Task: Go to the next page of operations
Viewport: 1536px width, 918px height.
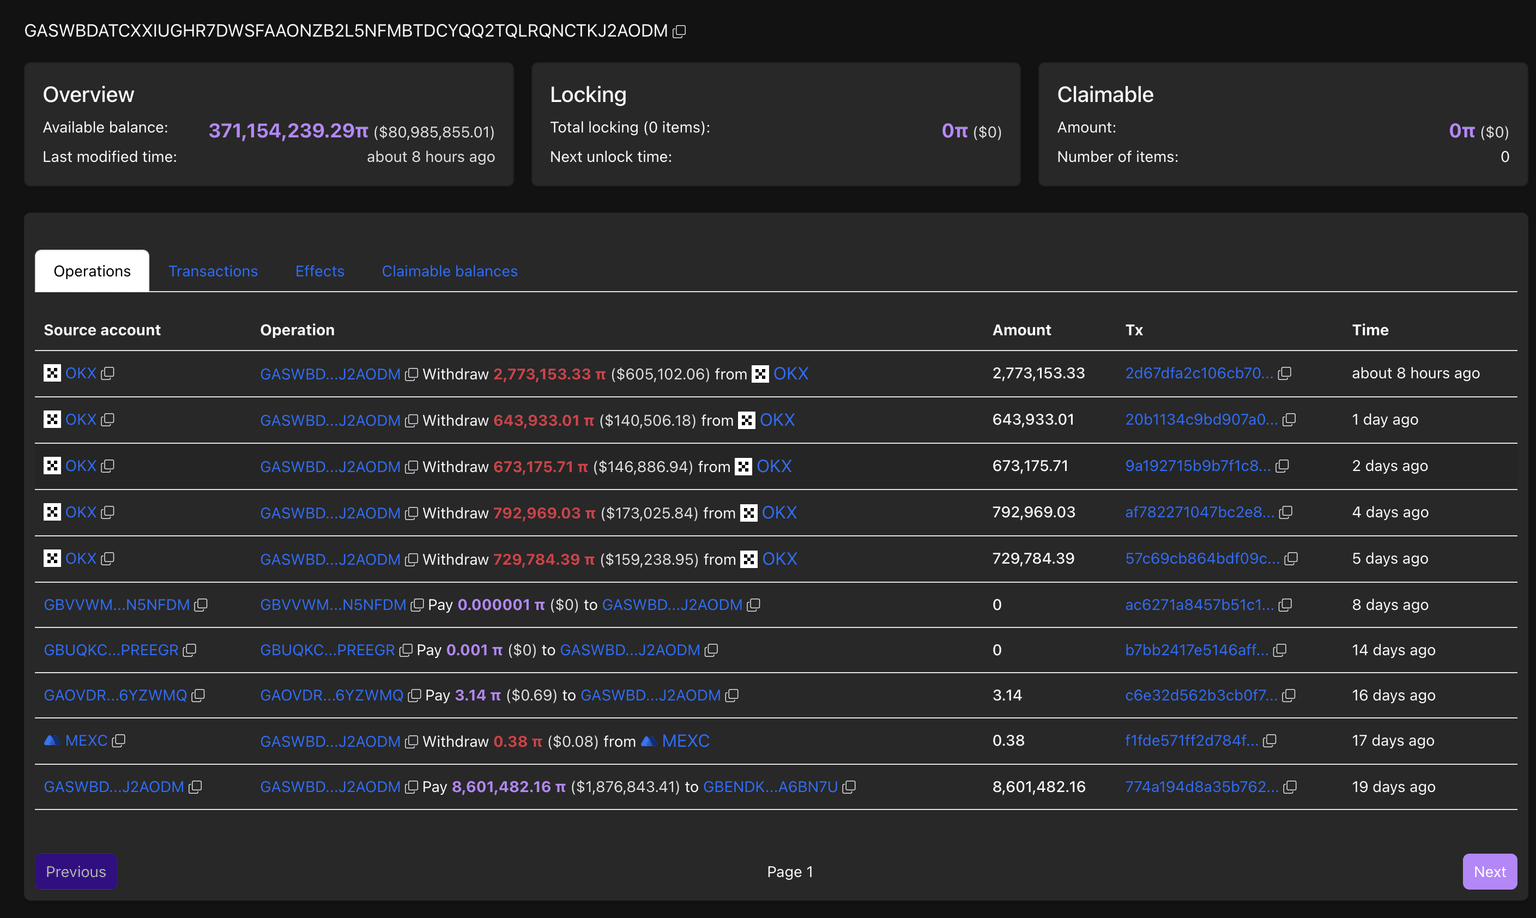Action: point(1489,871)
